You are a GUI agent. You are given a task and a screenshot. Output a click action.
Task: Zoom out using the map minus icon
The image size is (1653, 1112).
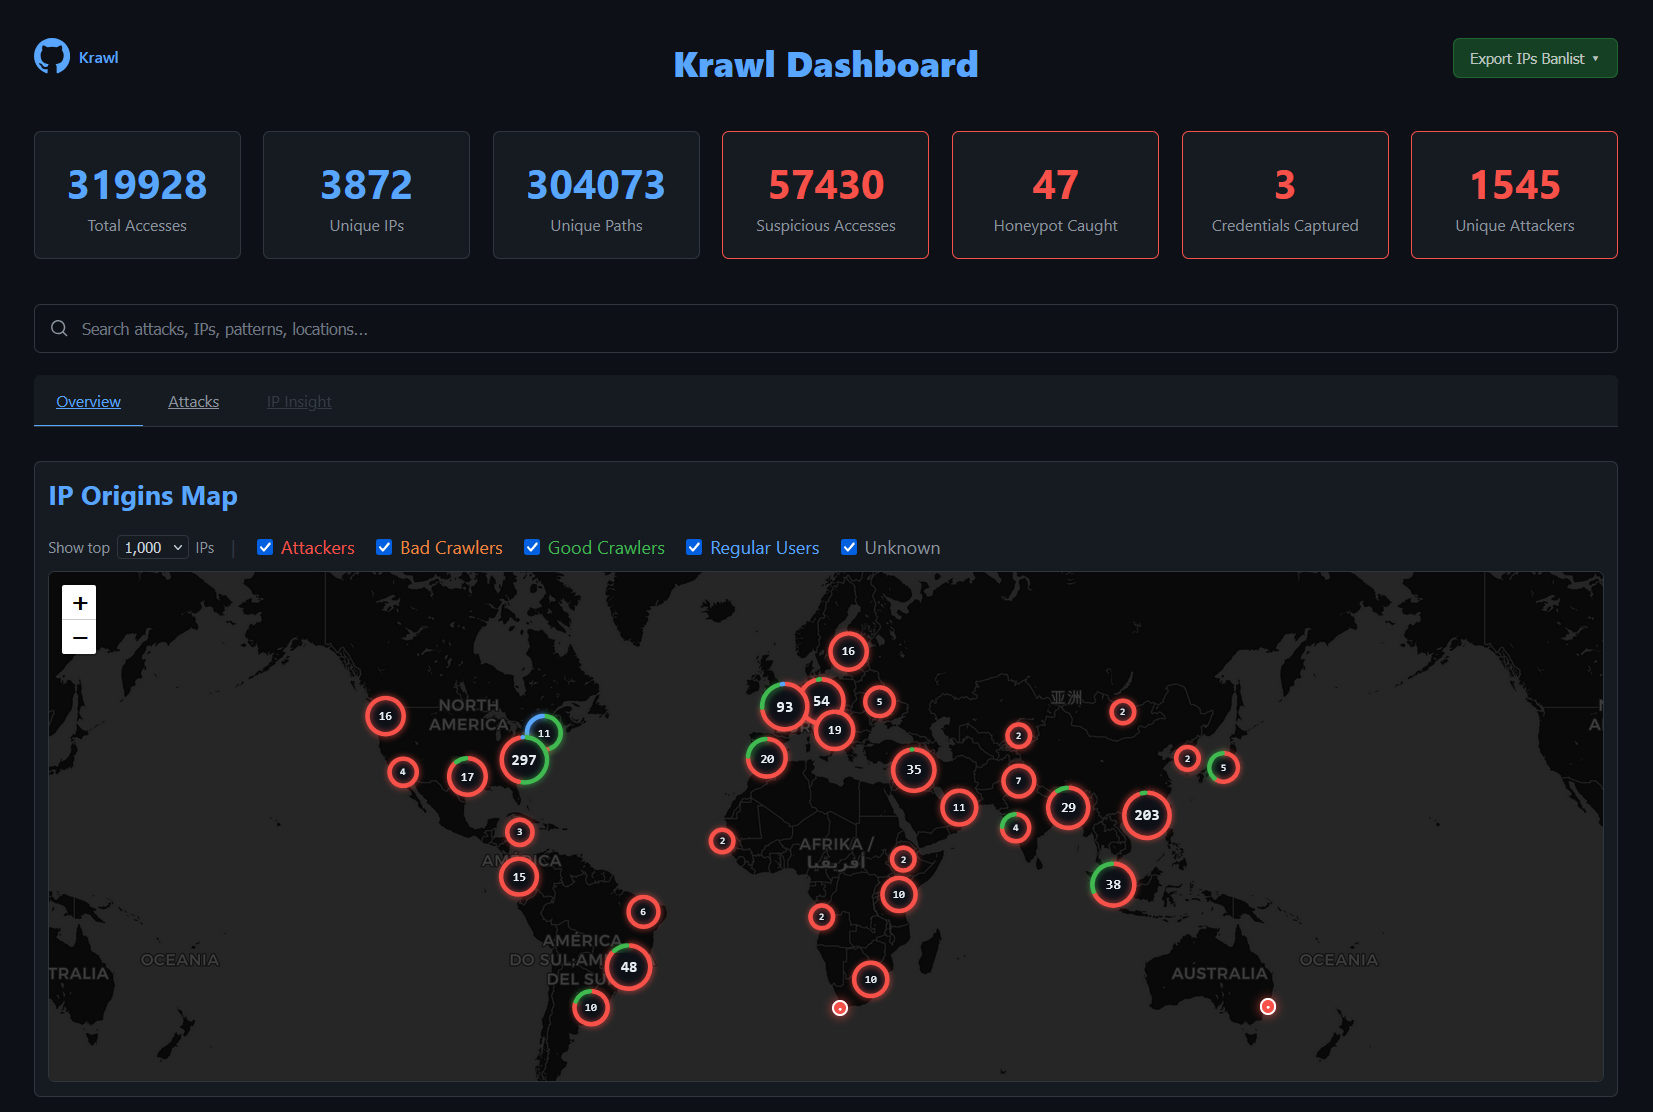[79, 636]
